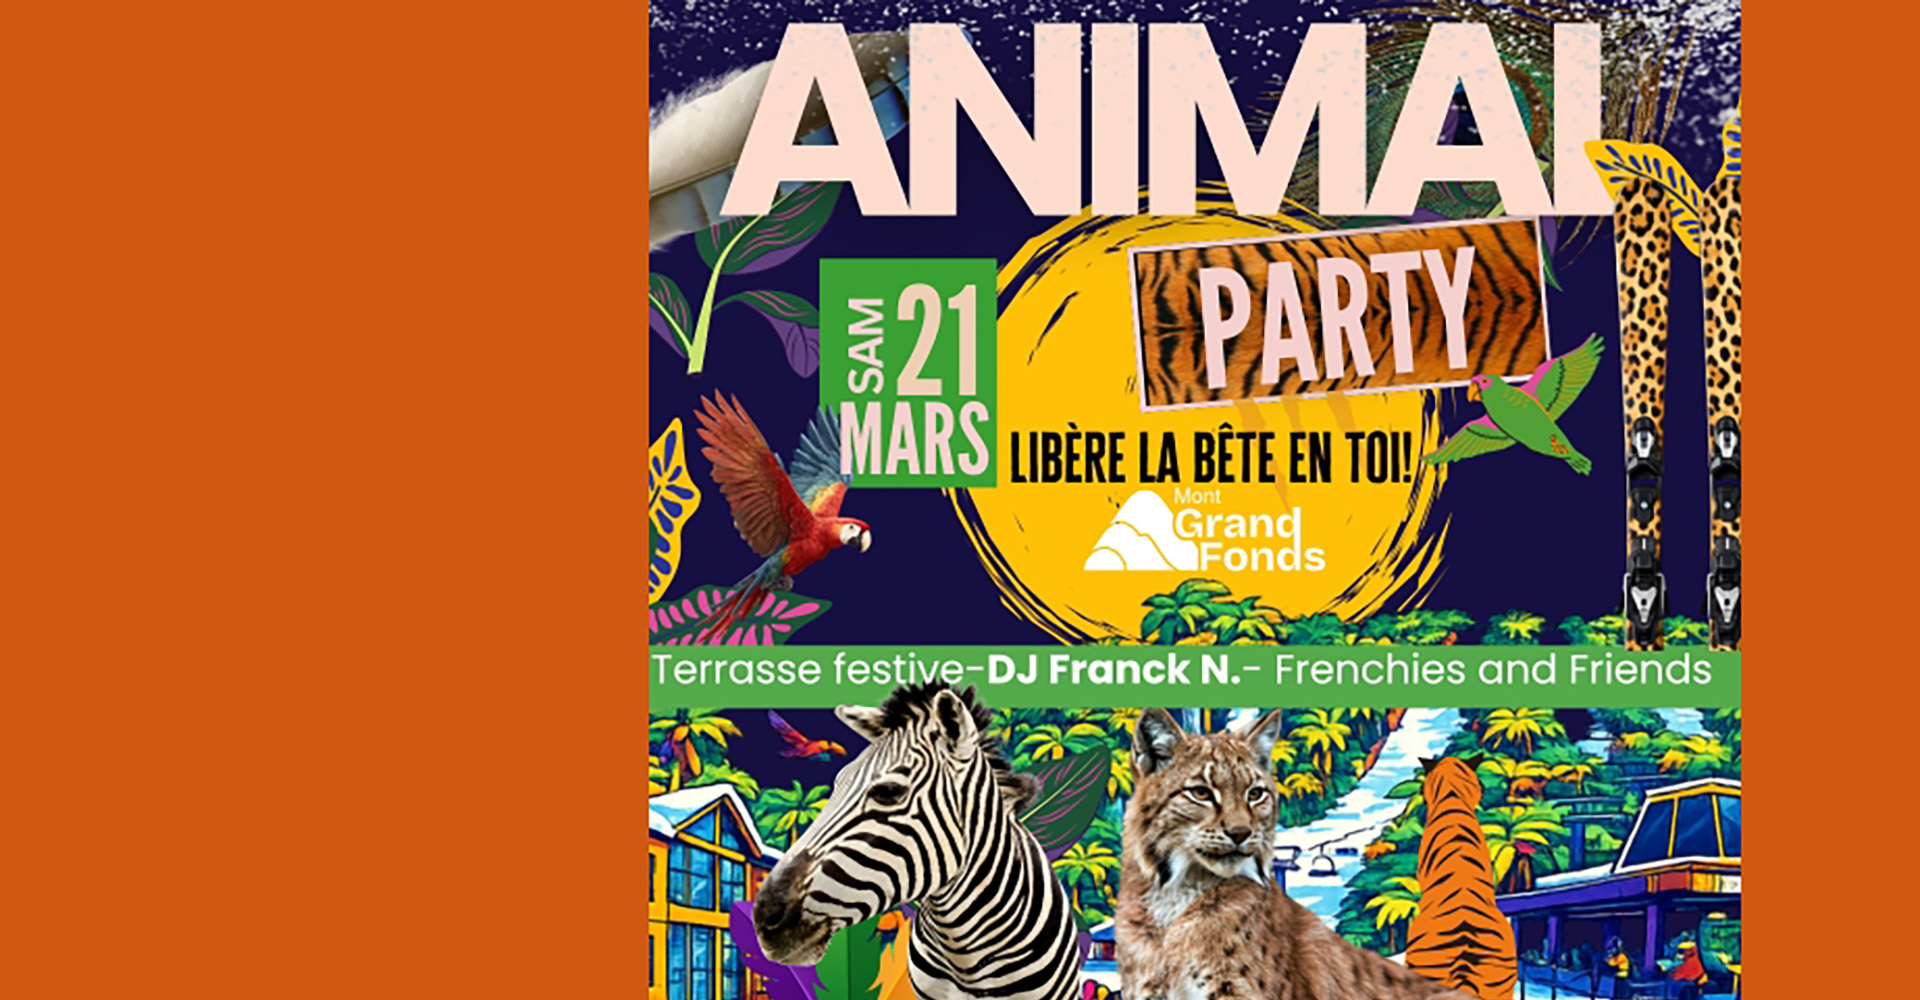Click the orange background left of poster
1920x1000 pixels.
coord(324,500)
